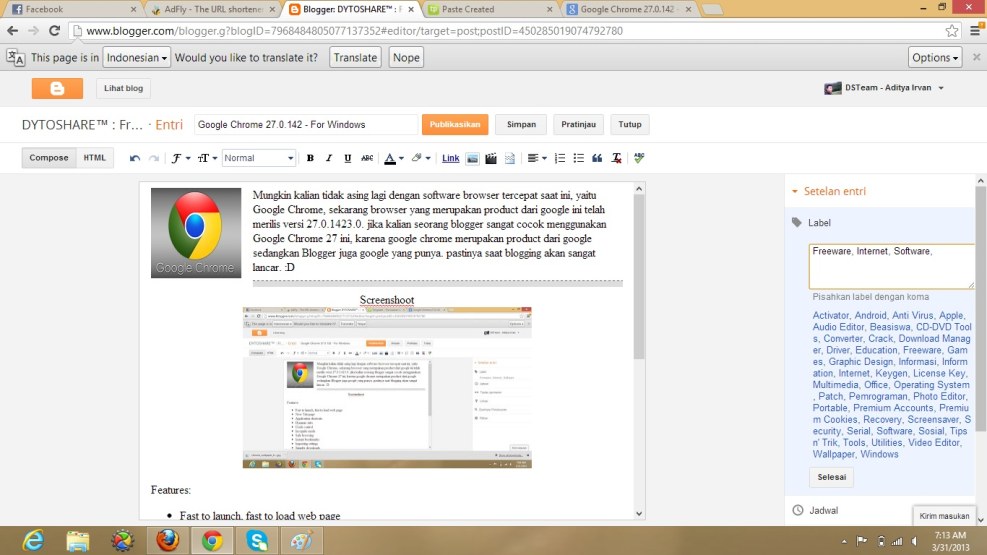Switch to the AdFly URL shortener tab
The height and width of the screenshot is (555, 987).
coord(212,9)
